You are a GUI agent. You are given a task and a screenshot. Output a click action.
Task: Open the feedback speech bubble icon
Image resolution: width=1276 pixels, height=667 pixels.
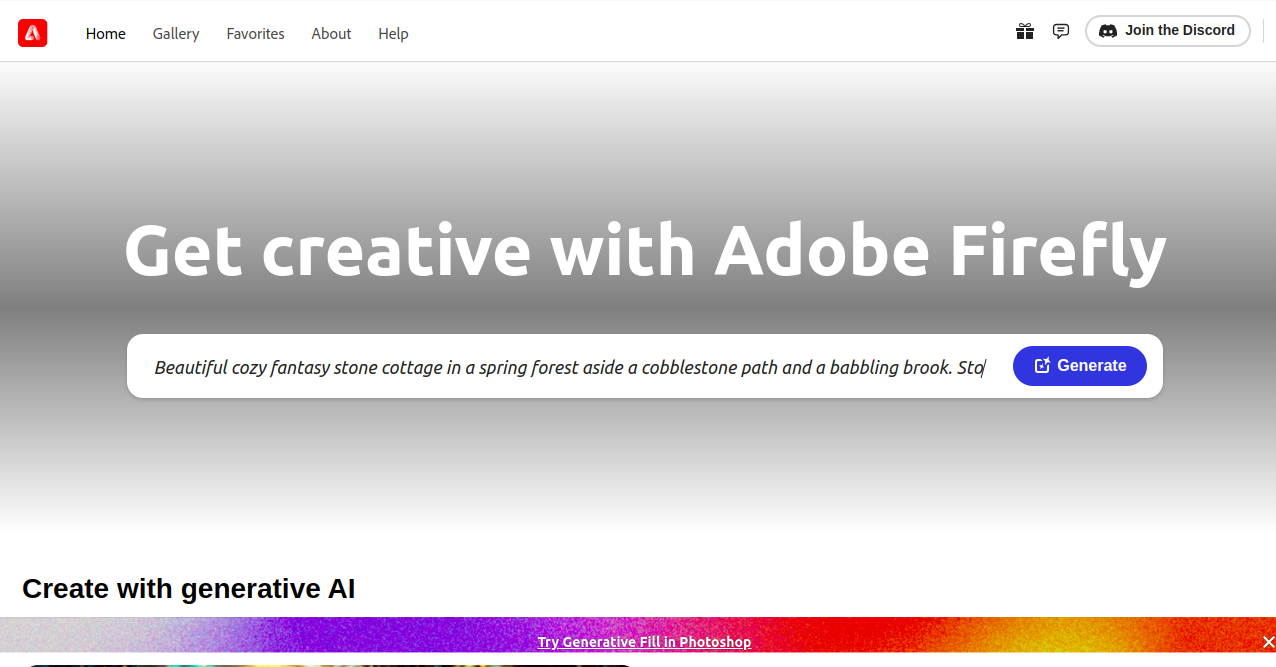point(1061,31)
